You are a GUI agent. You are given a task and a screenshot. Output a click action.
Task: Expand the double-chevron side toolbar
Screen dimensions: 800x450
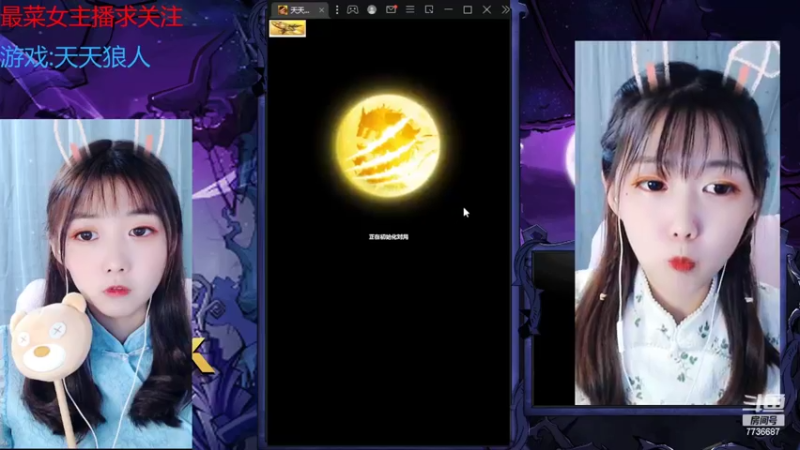coord(505,9)
